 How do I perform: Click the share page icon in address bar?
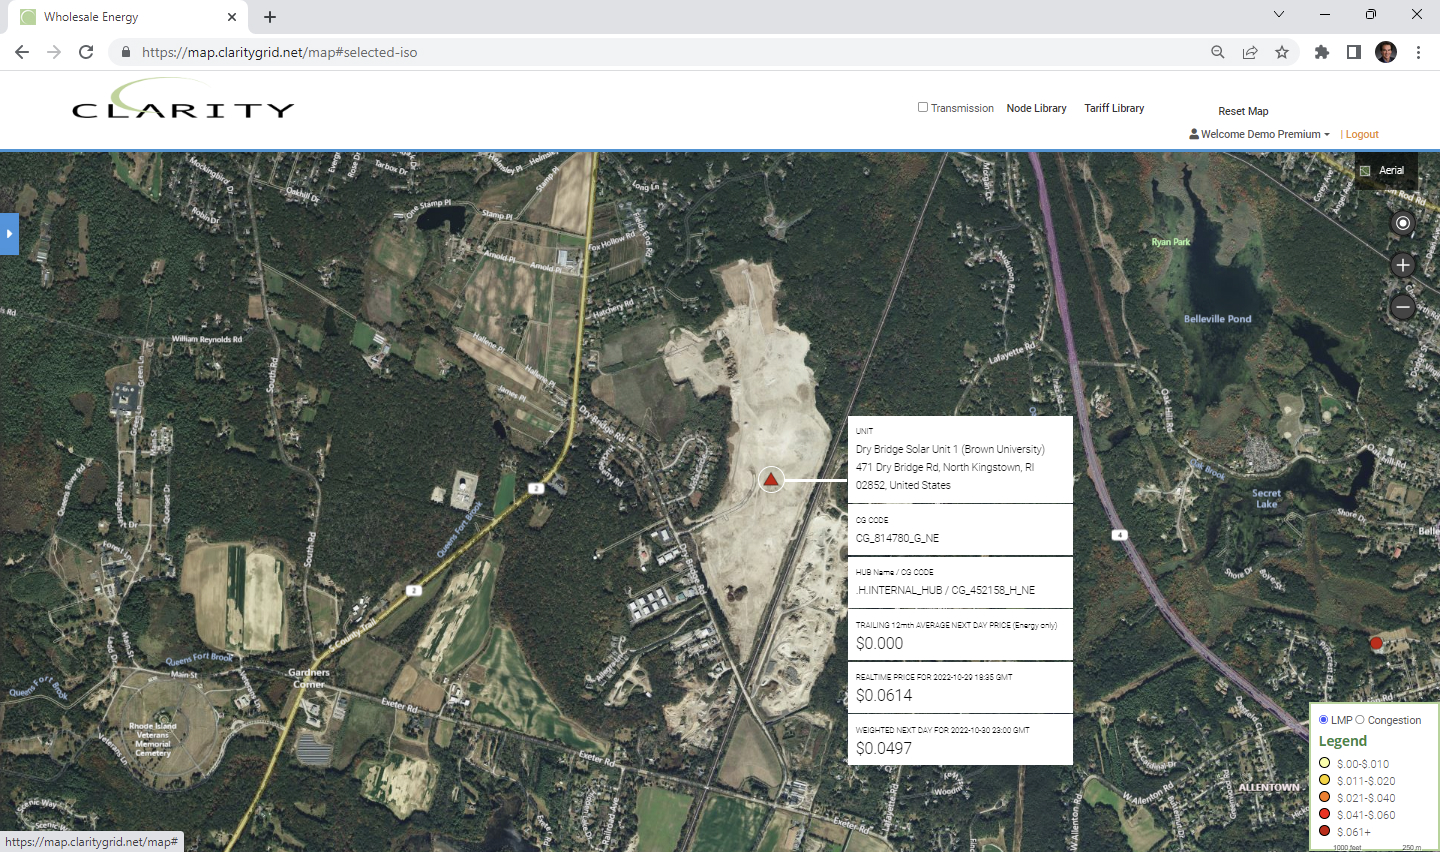click(x=1250, y=52)
